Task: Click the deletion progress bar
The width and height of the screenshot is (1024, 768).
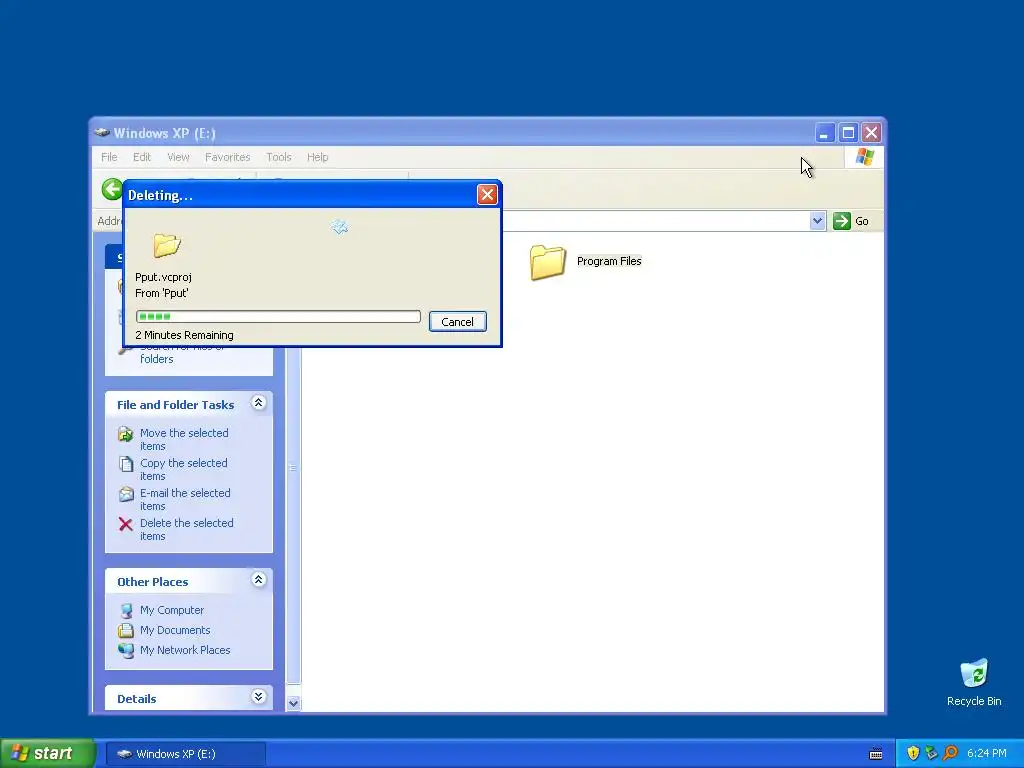Action: coord(278,317)
